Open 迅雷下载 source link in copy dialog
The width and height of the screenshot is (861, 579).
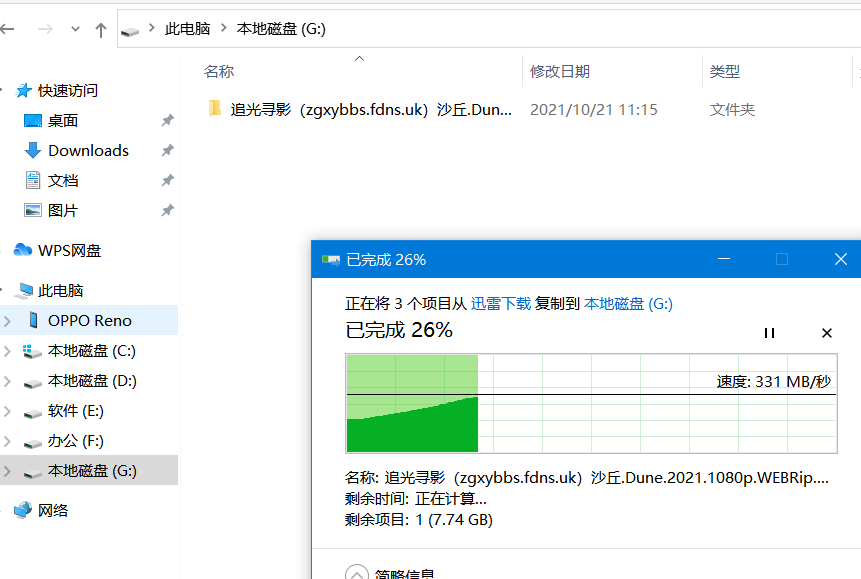click(501, 303)
